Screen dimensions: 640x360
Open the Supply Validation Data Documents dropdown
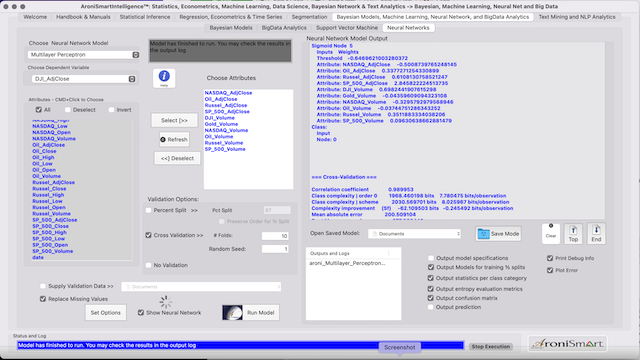[201, 287]
